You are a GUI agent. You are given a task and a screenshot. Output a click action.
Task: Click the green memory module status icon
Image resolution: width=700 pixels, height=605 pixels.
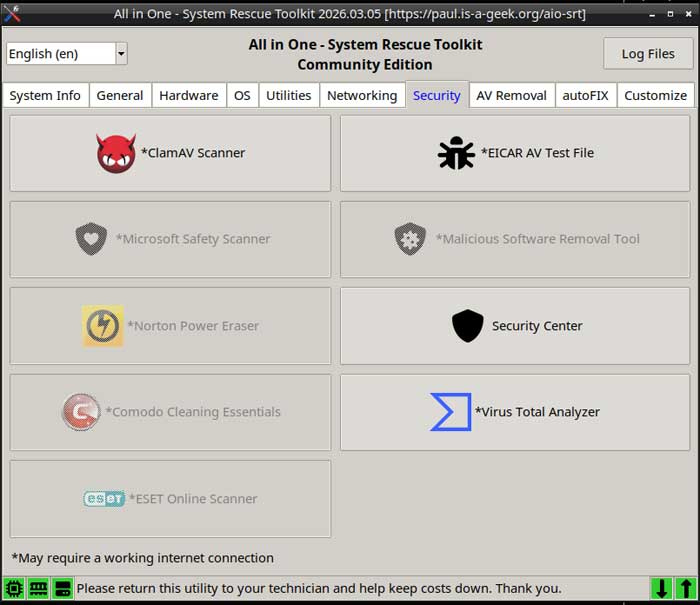coord(38,588)
